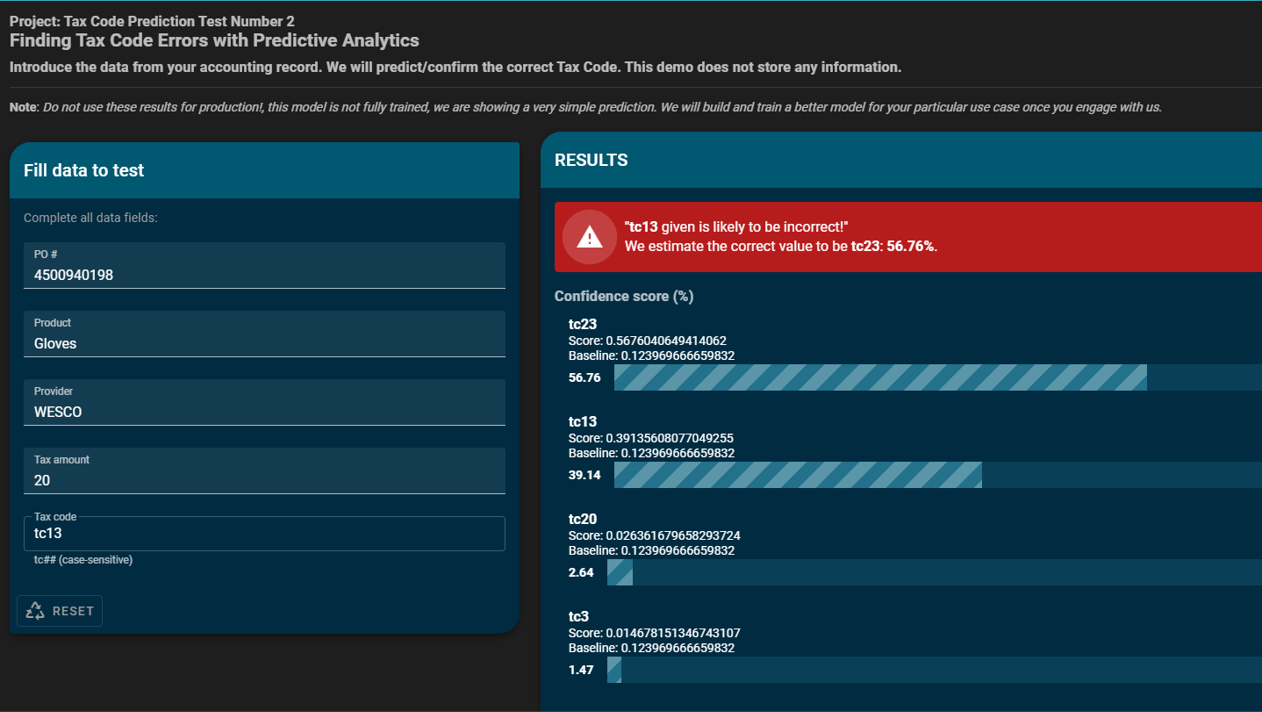The image size is (1262, 712).
Task: Select the Provider field showing WESCO
Action: click(x=264, y=411)
